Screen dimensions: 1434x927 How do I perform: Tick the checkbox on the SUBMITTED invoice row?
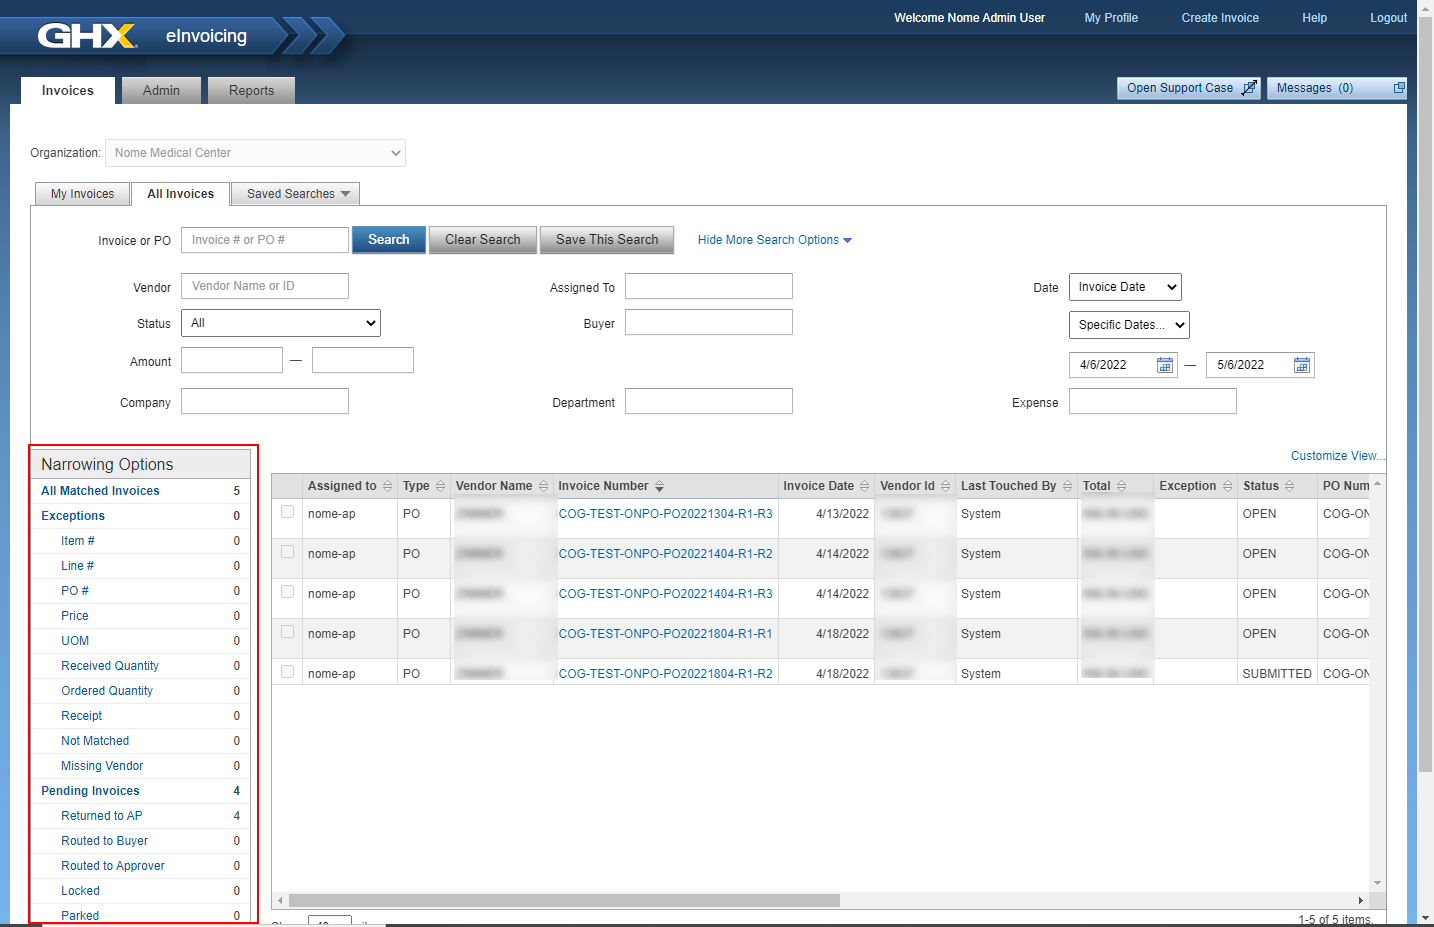(x=288, y=672)
